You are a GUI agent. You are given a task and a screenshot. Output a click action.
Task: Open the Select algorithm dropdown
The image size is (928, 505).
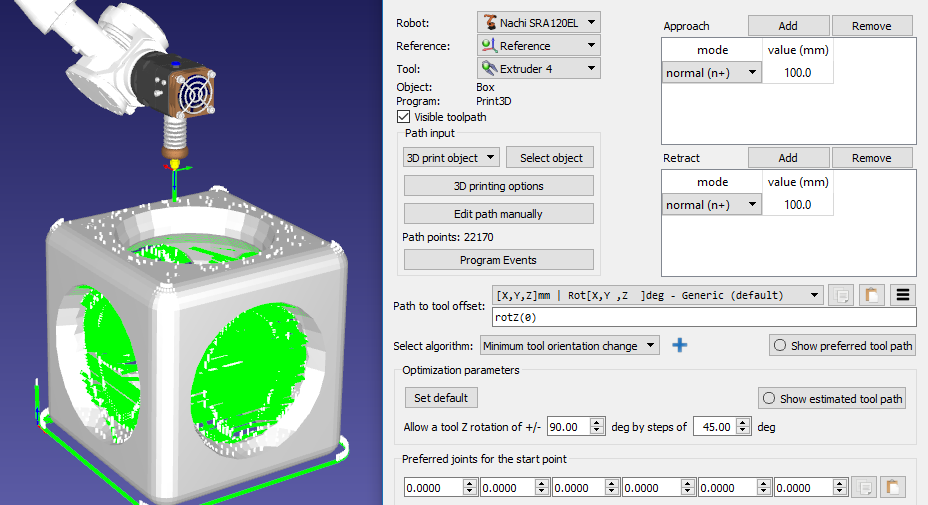pos(568,346)
